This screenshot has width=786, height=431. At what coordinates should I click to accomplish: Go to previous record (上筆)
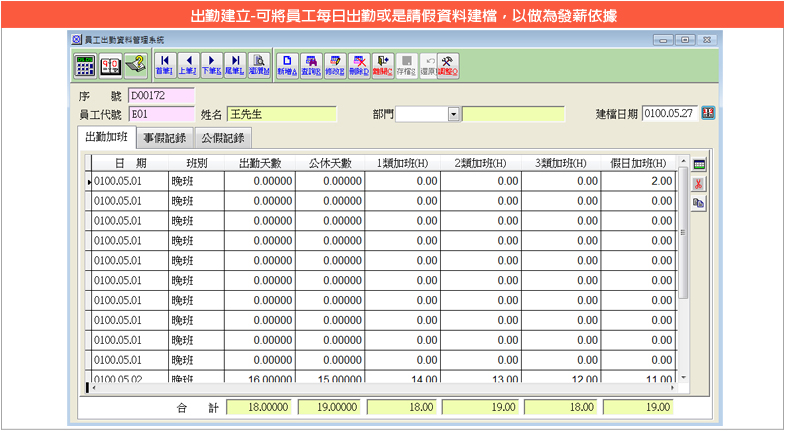click(188, 66)
